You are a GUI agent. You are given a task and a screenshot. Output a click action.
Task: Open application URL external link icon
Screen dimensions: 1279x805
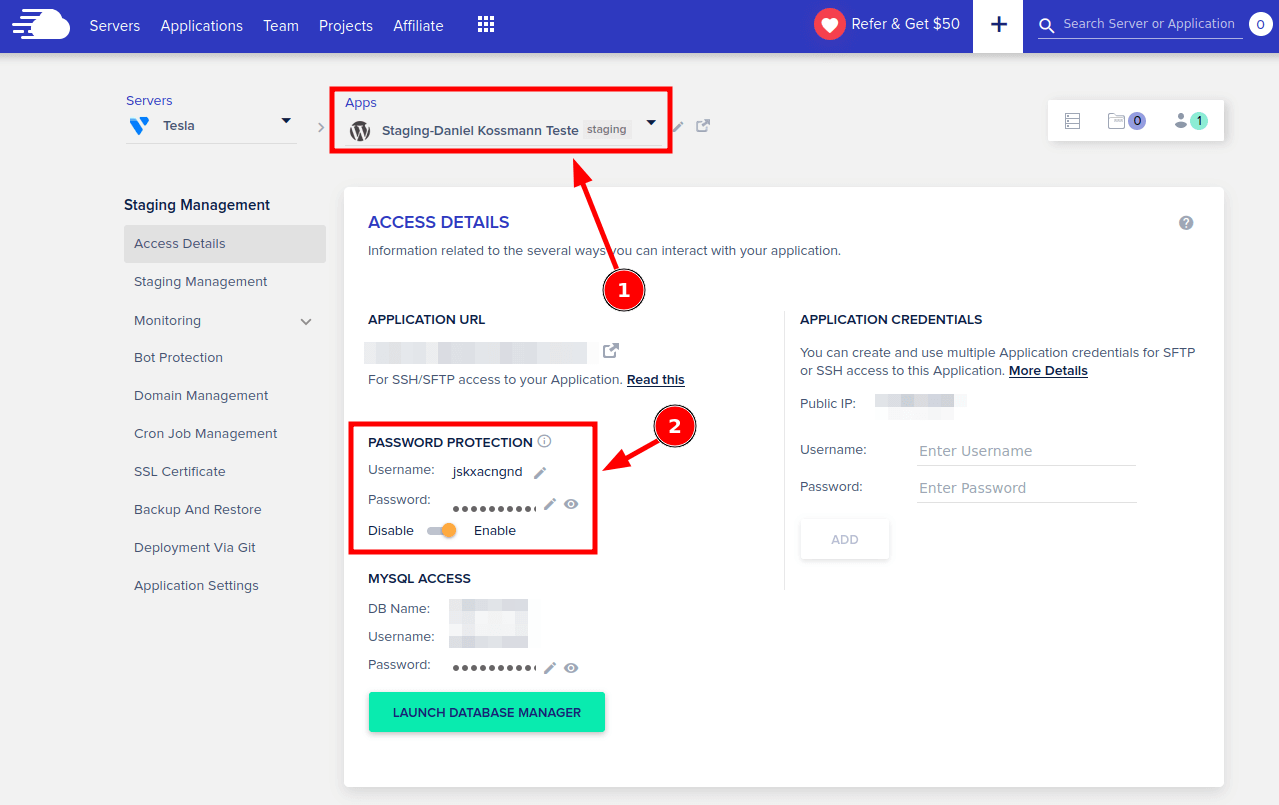[611, 350]
